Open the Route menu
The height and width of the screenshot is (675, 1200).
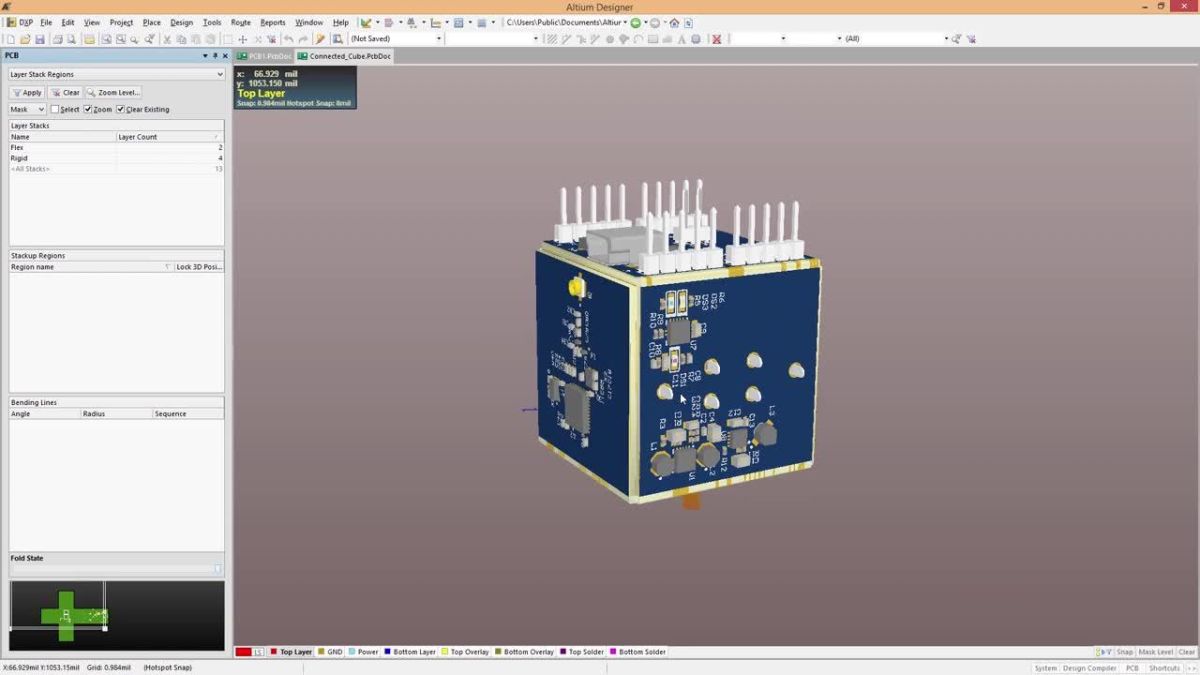click(x=240, y=22)
